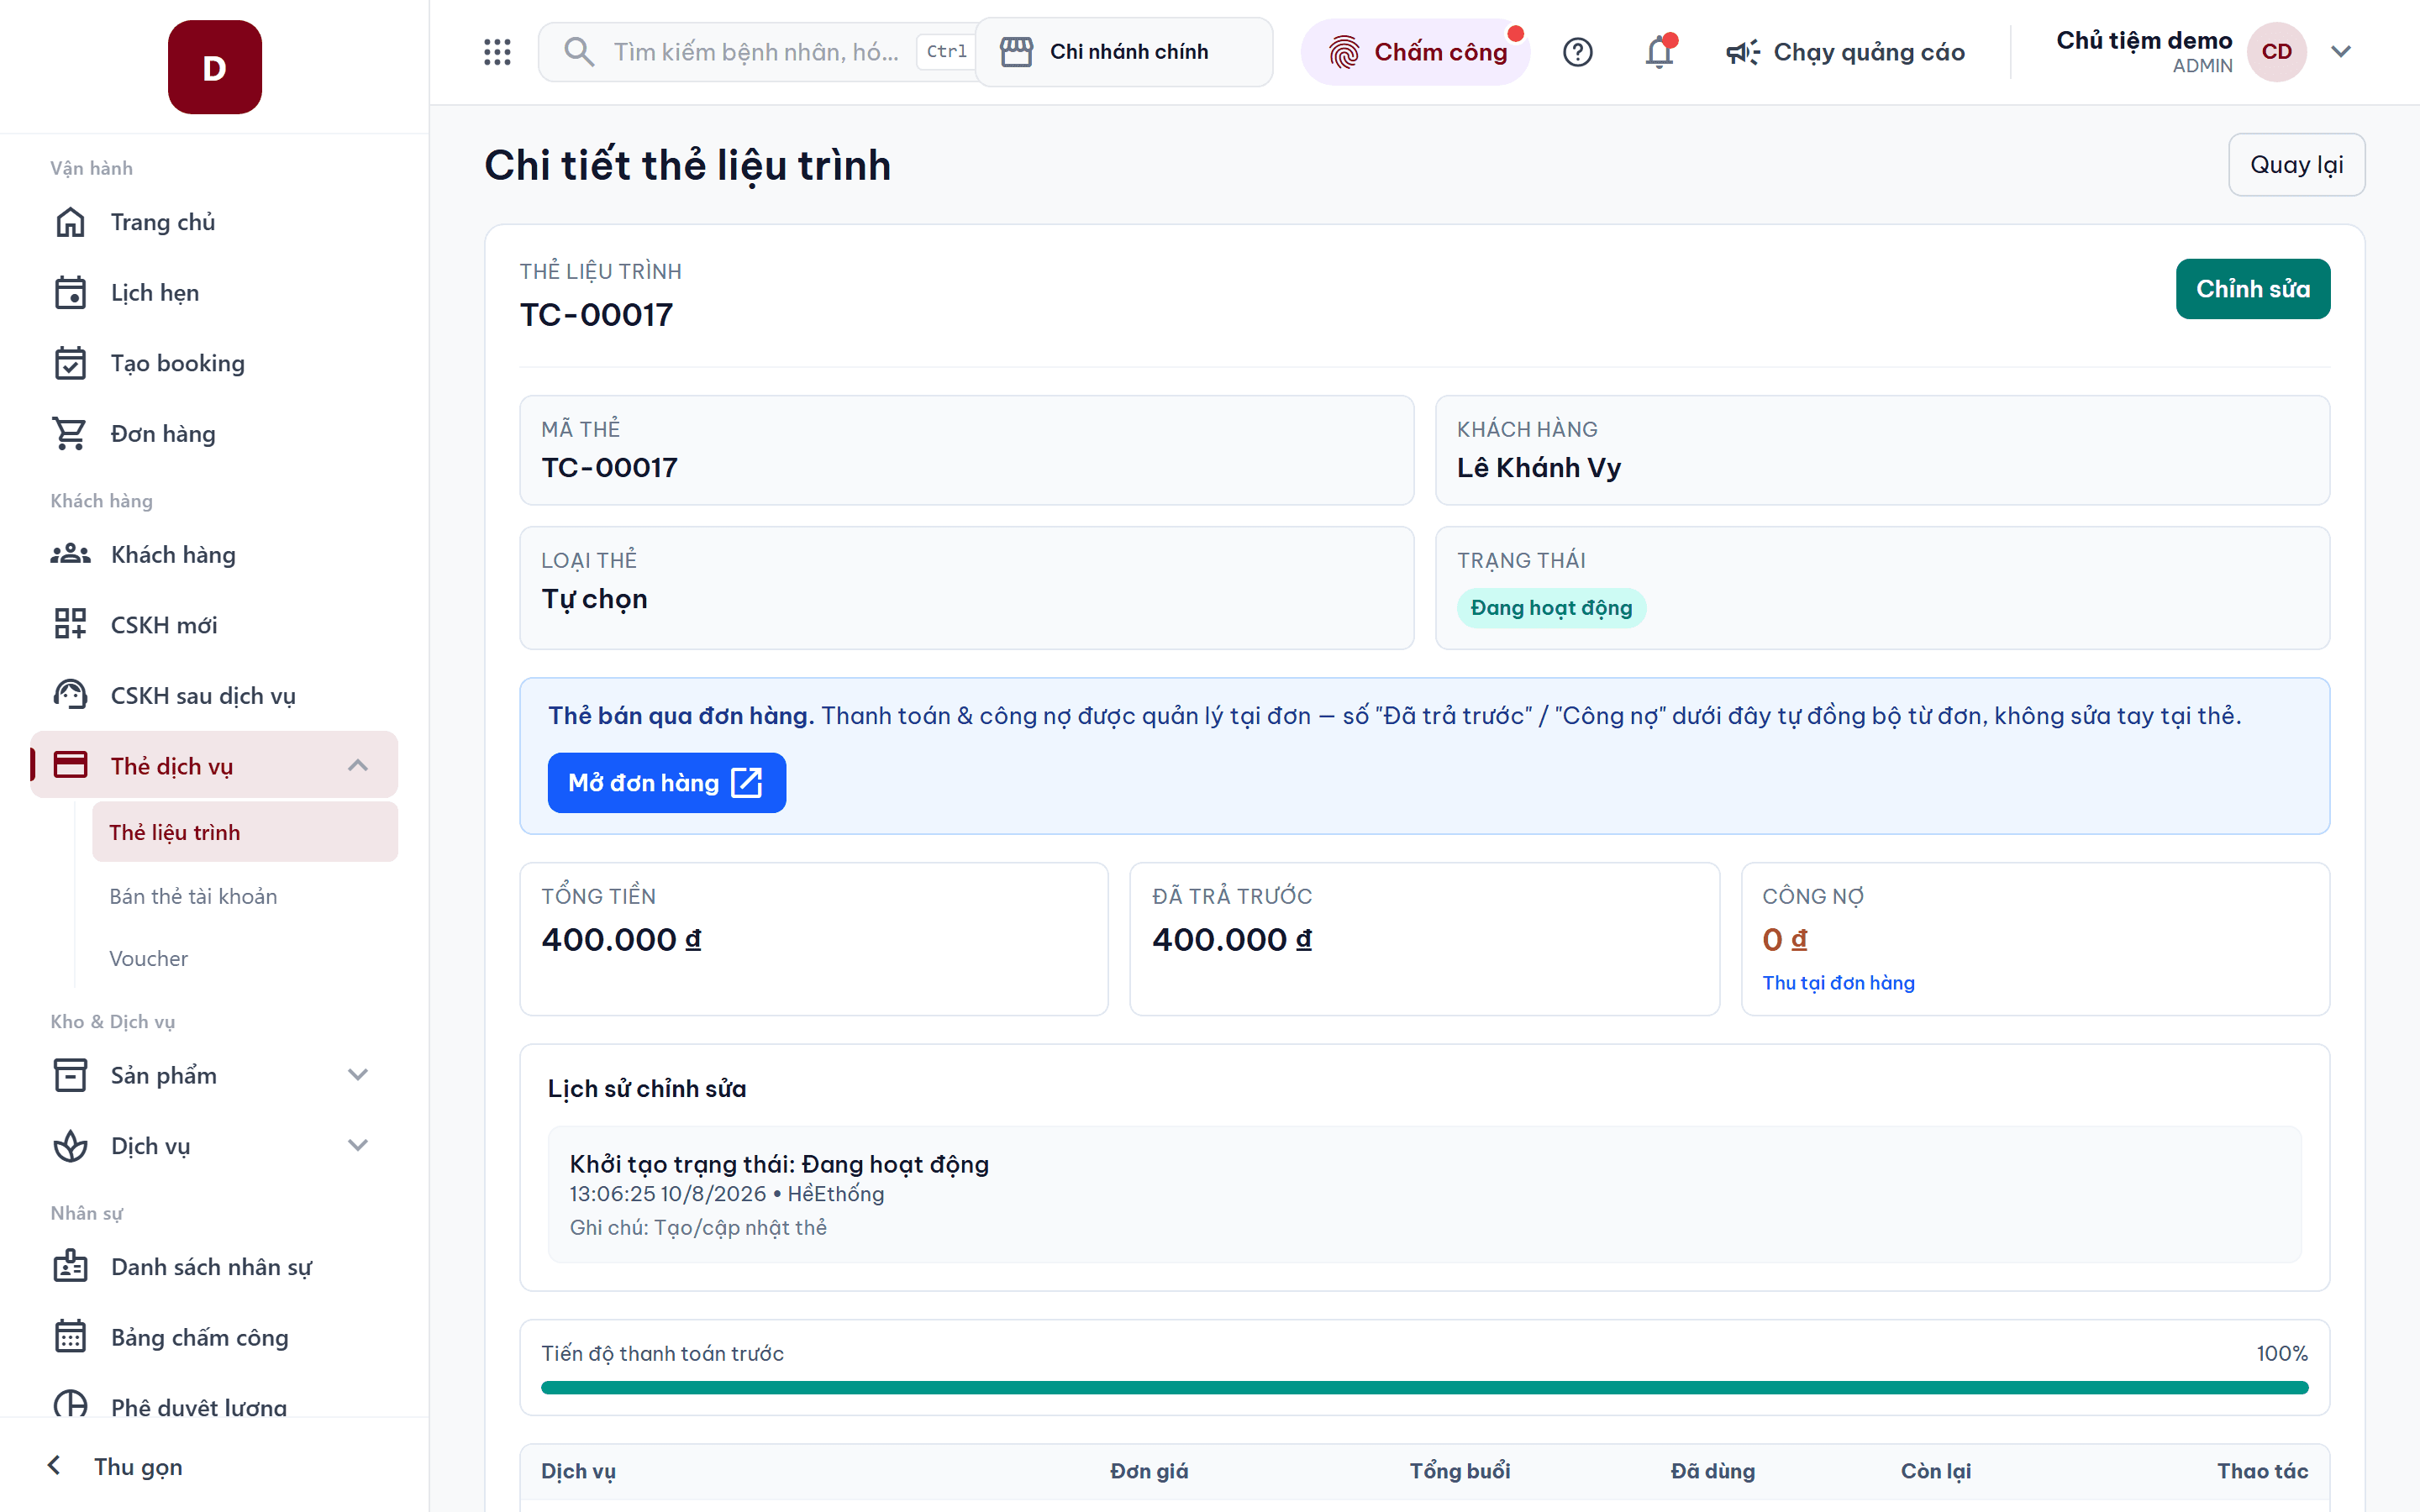Click the people icon for Khách hàng
Image resolution: width=2420 pixels, height=1512 pixels.
[x=70, y=554]
